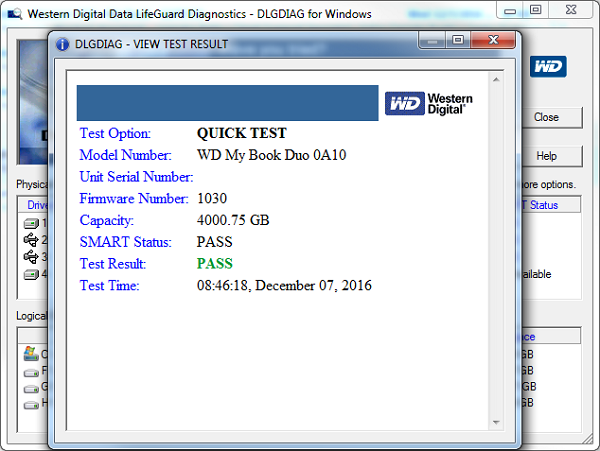Select physical drive 4 disk icon
Screen dimensions: 600x451
coord(31,273)
